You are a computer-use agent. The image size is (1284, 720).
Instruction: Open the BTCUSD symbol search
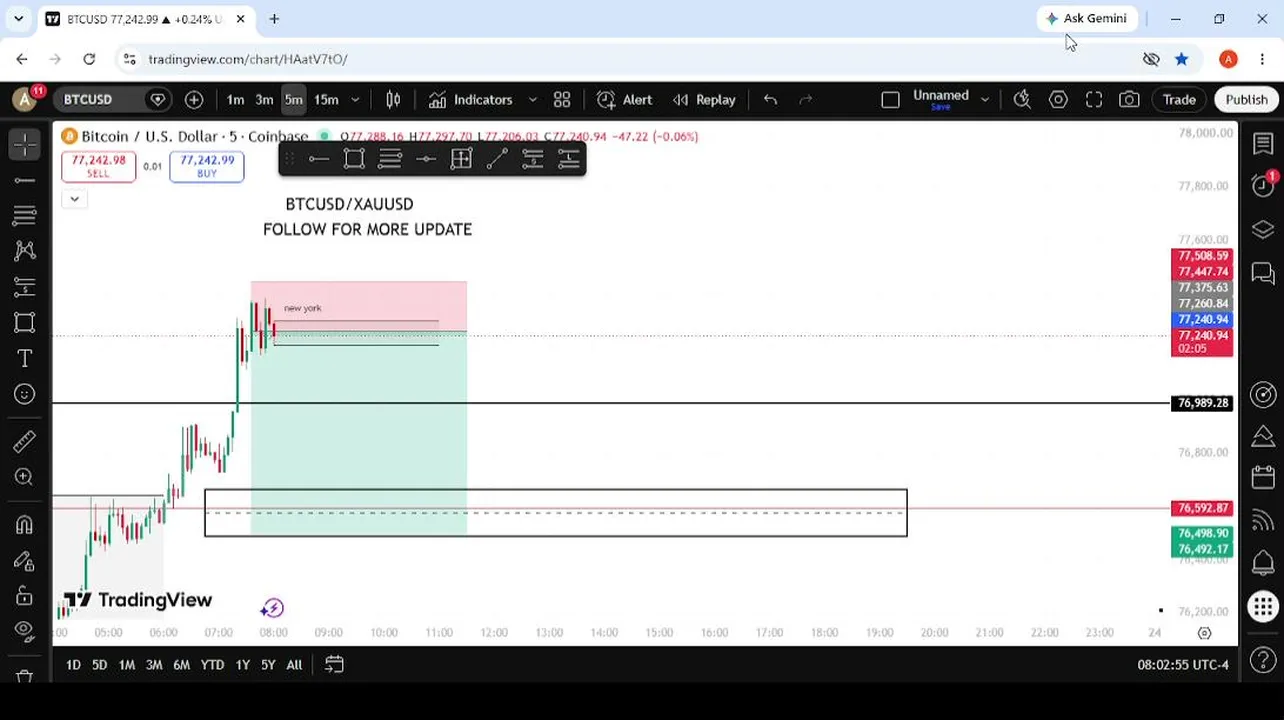88,99
